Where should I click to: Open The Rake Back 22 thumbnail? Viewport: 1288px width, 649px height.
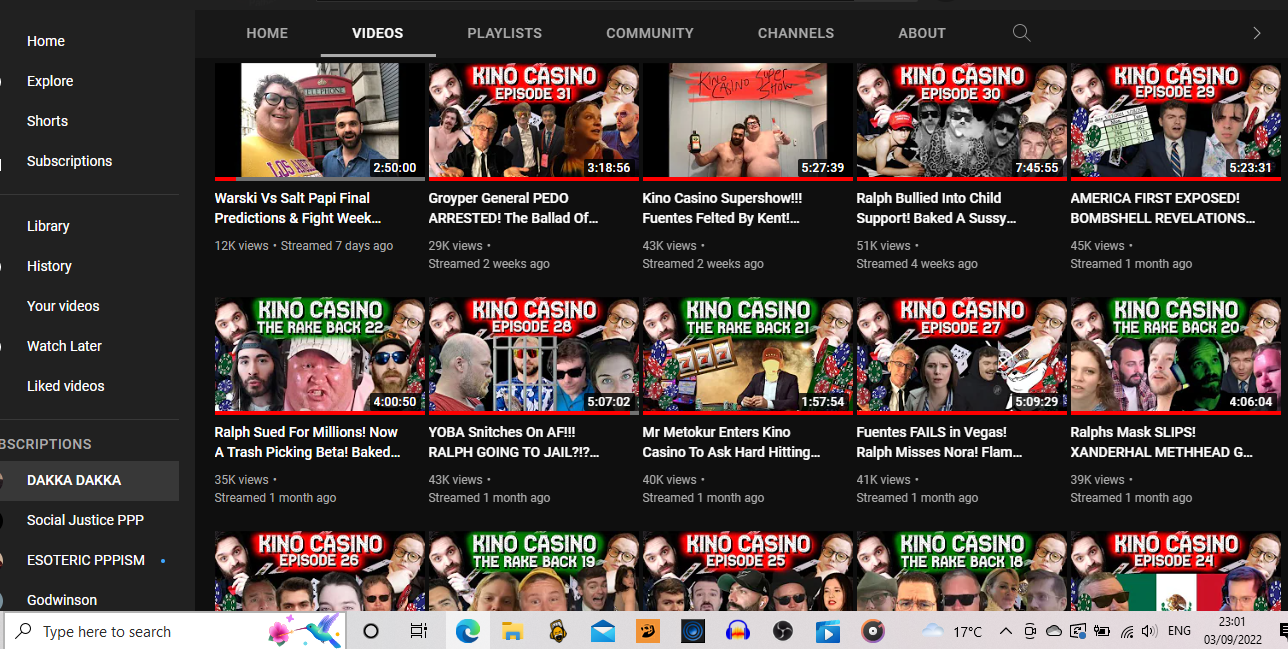(x=320, y=356)
